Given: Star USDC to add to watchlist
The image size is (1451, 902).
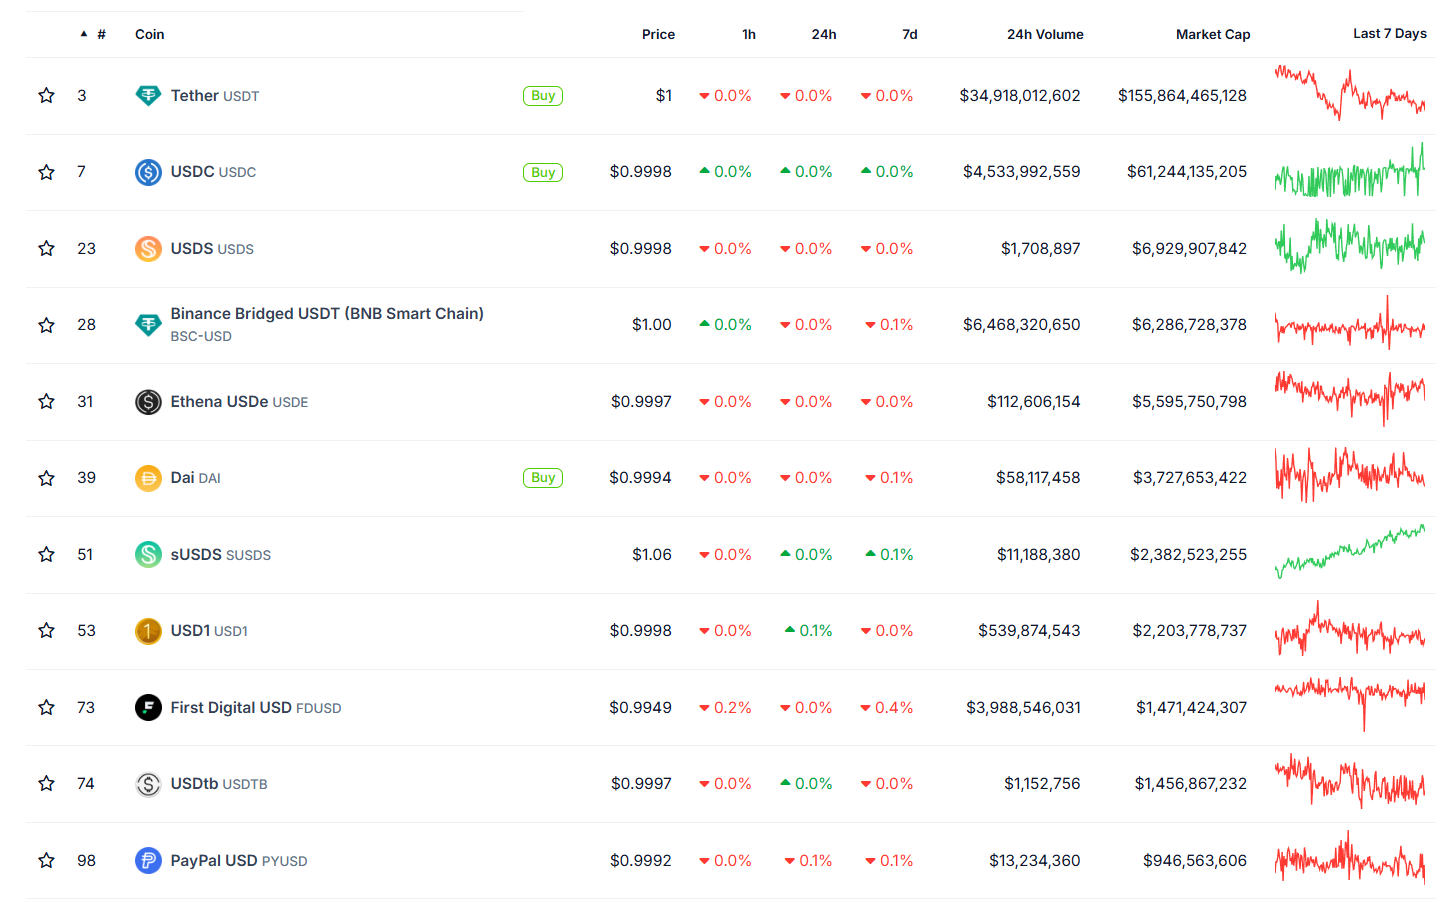Looking at the screenshot, I should pyautogui.click(x=46, y=172).
